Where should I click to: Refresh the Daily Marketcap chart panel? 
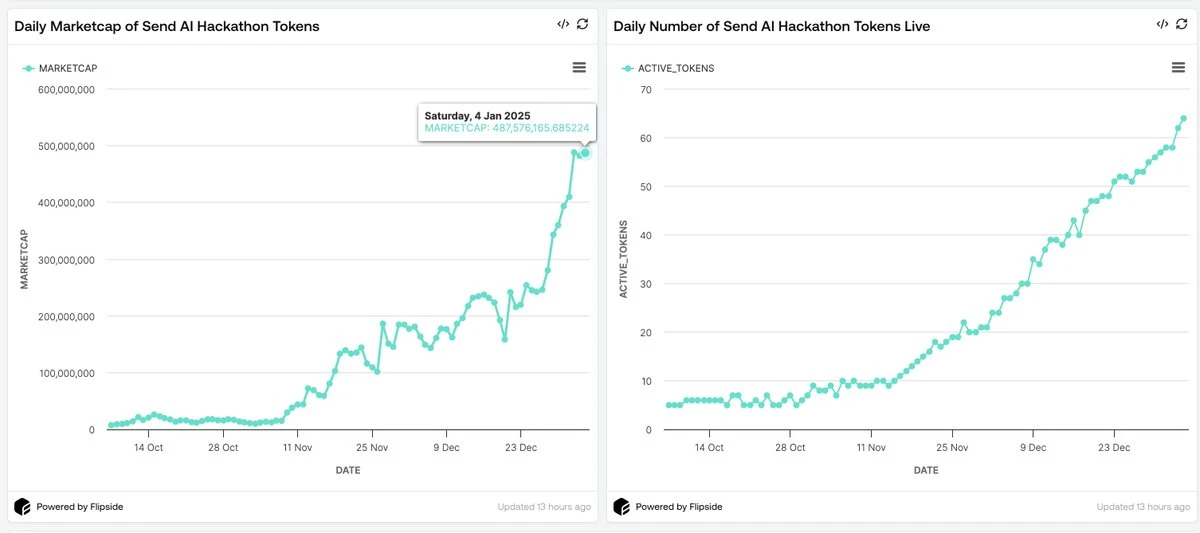(x=582, y=24)
